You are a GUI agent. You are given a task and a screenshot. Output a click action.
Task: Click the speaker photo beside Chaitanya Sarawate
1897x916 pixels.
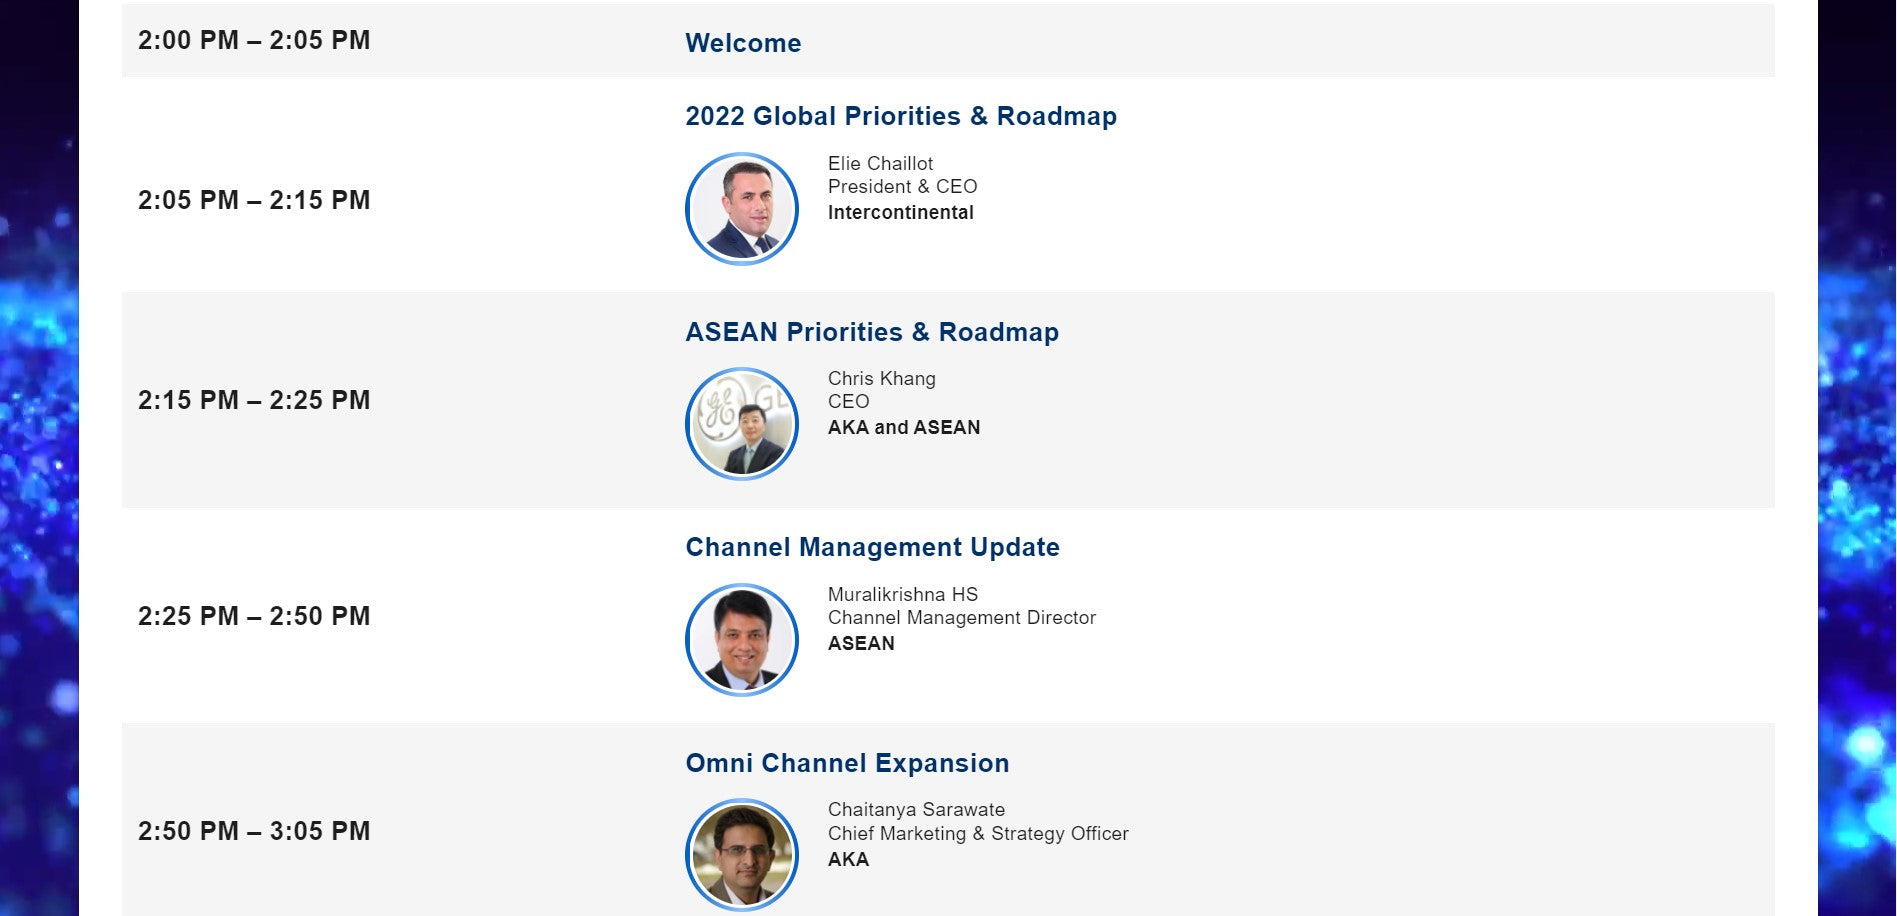point(741,855)
